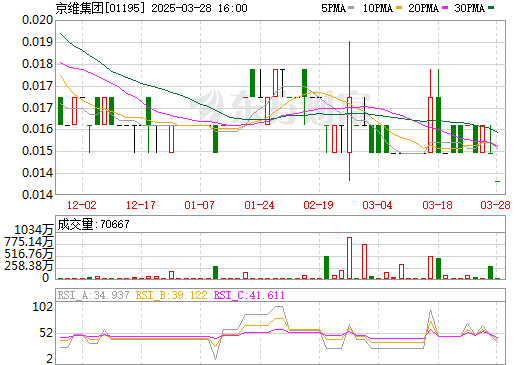The width and height of the screenshot is (520, 365).
Task: Click the 20PMA magenta legend swatch
Action: point(445,8)
